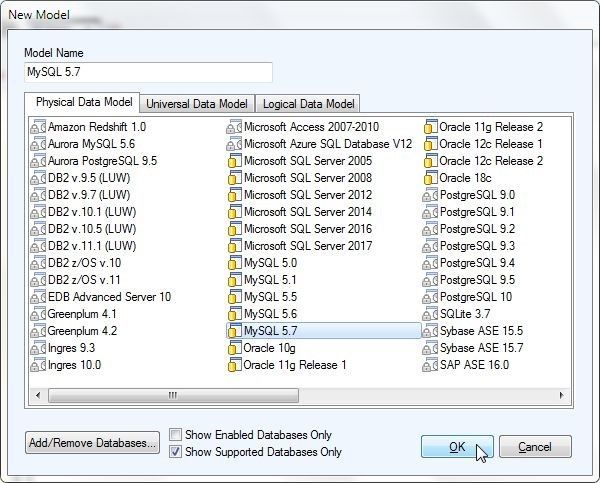
Task: Select Ingres 10.0 entry
Action: click(x=66, y=365)
